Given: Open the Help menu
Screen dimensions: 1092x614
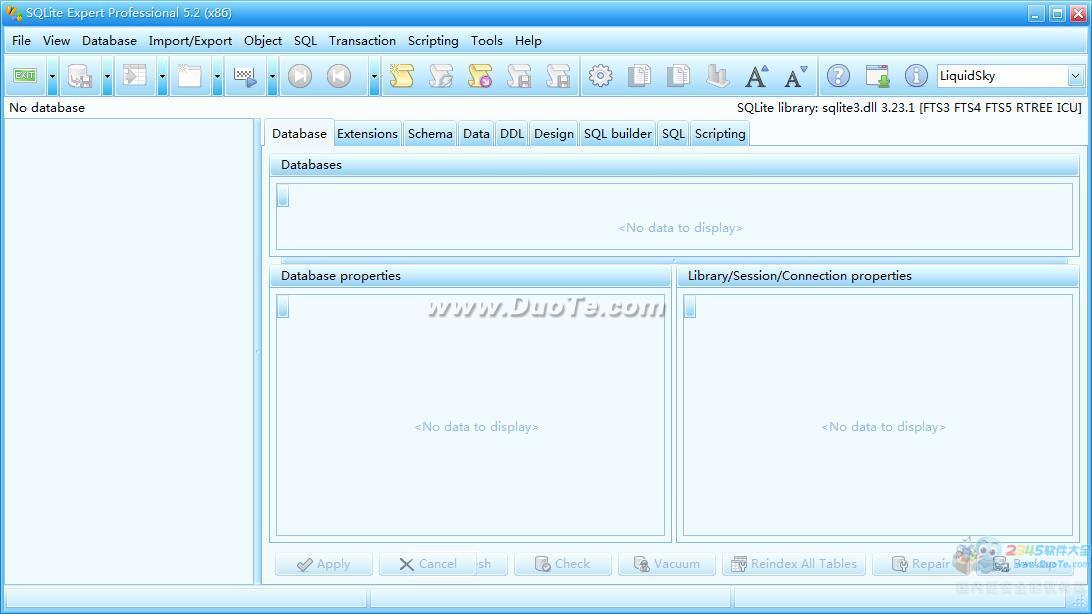Looking at the screenshot, I should tap(529, 40).
